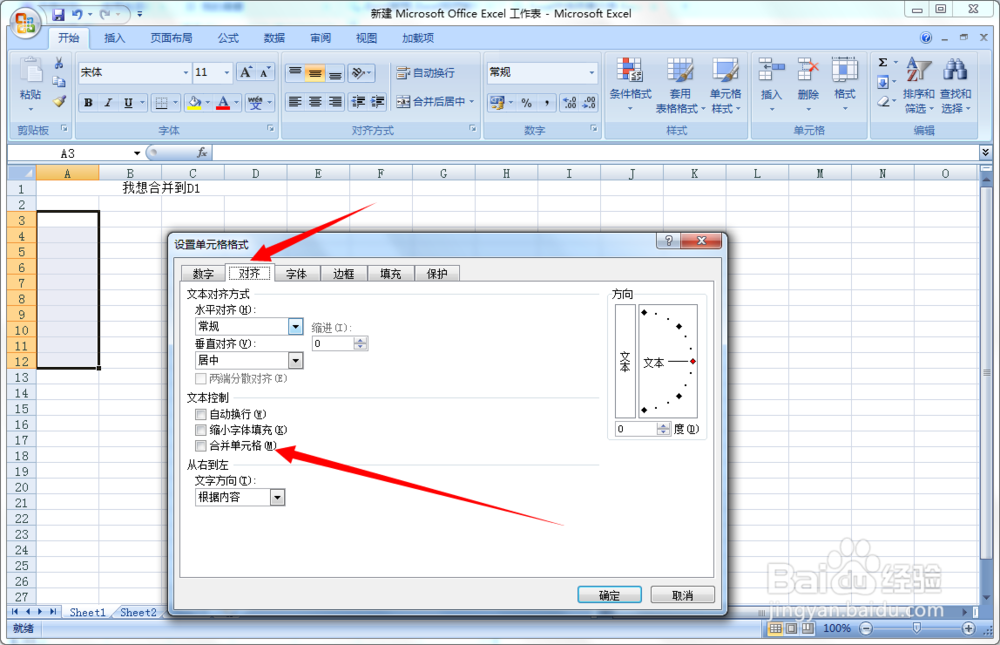The height and width of the screenshot is (645, 1000).
Task: Apply the red font color
Action: coord(223,102)
